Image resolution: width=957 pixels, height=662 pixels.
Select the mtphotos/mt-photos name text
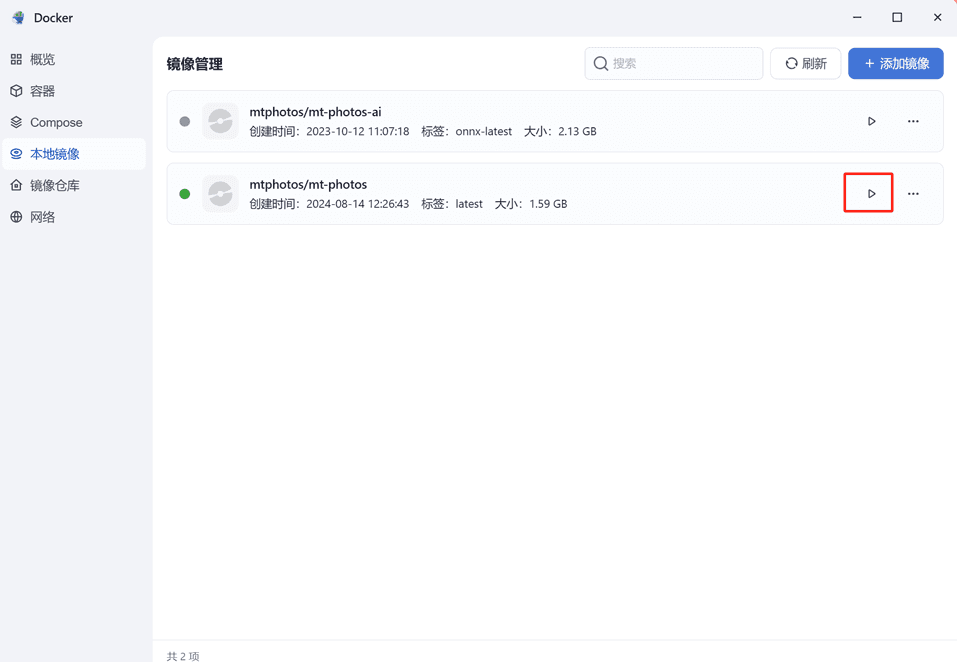308,184
